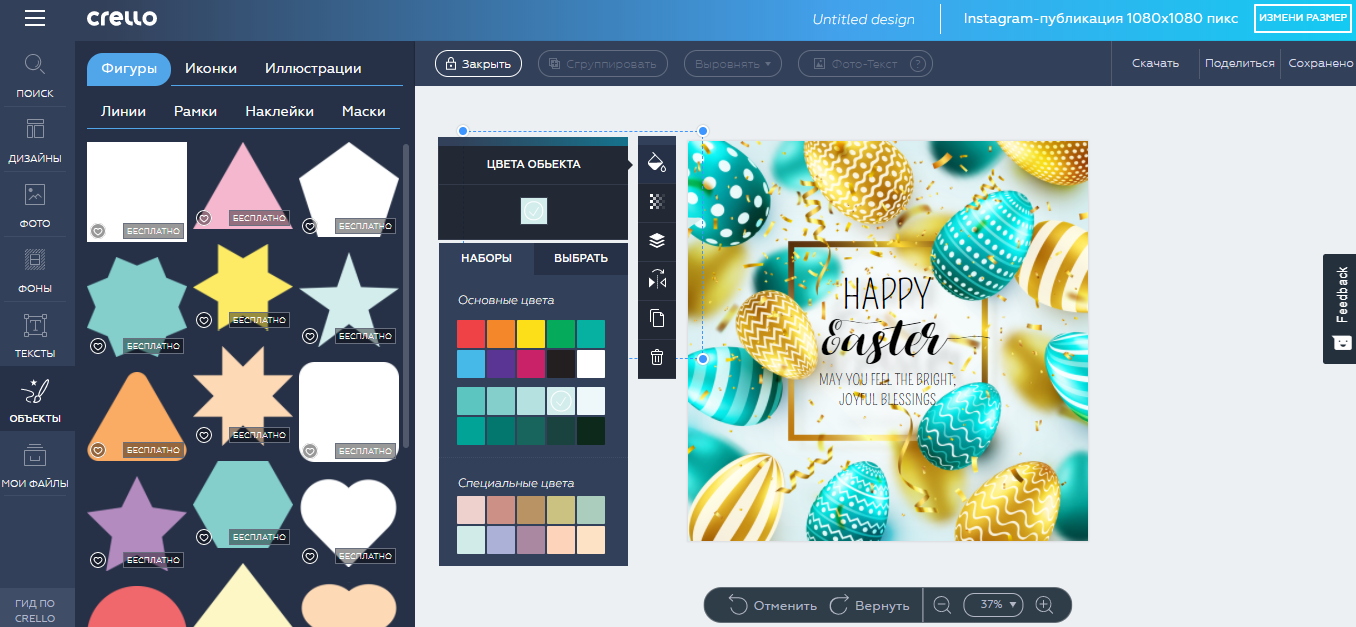Open the Выровнять alignment dropdown

click(x=733, y=64)
